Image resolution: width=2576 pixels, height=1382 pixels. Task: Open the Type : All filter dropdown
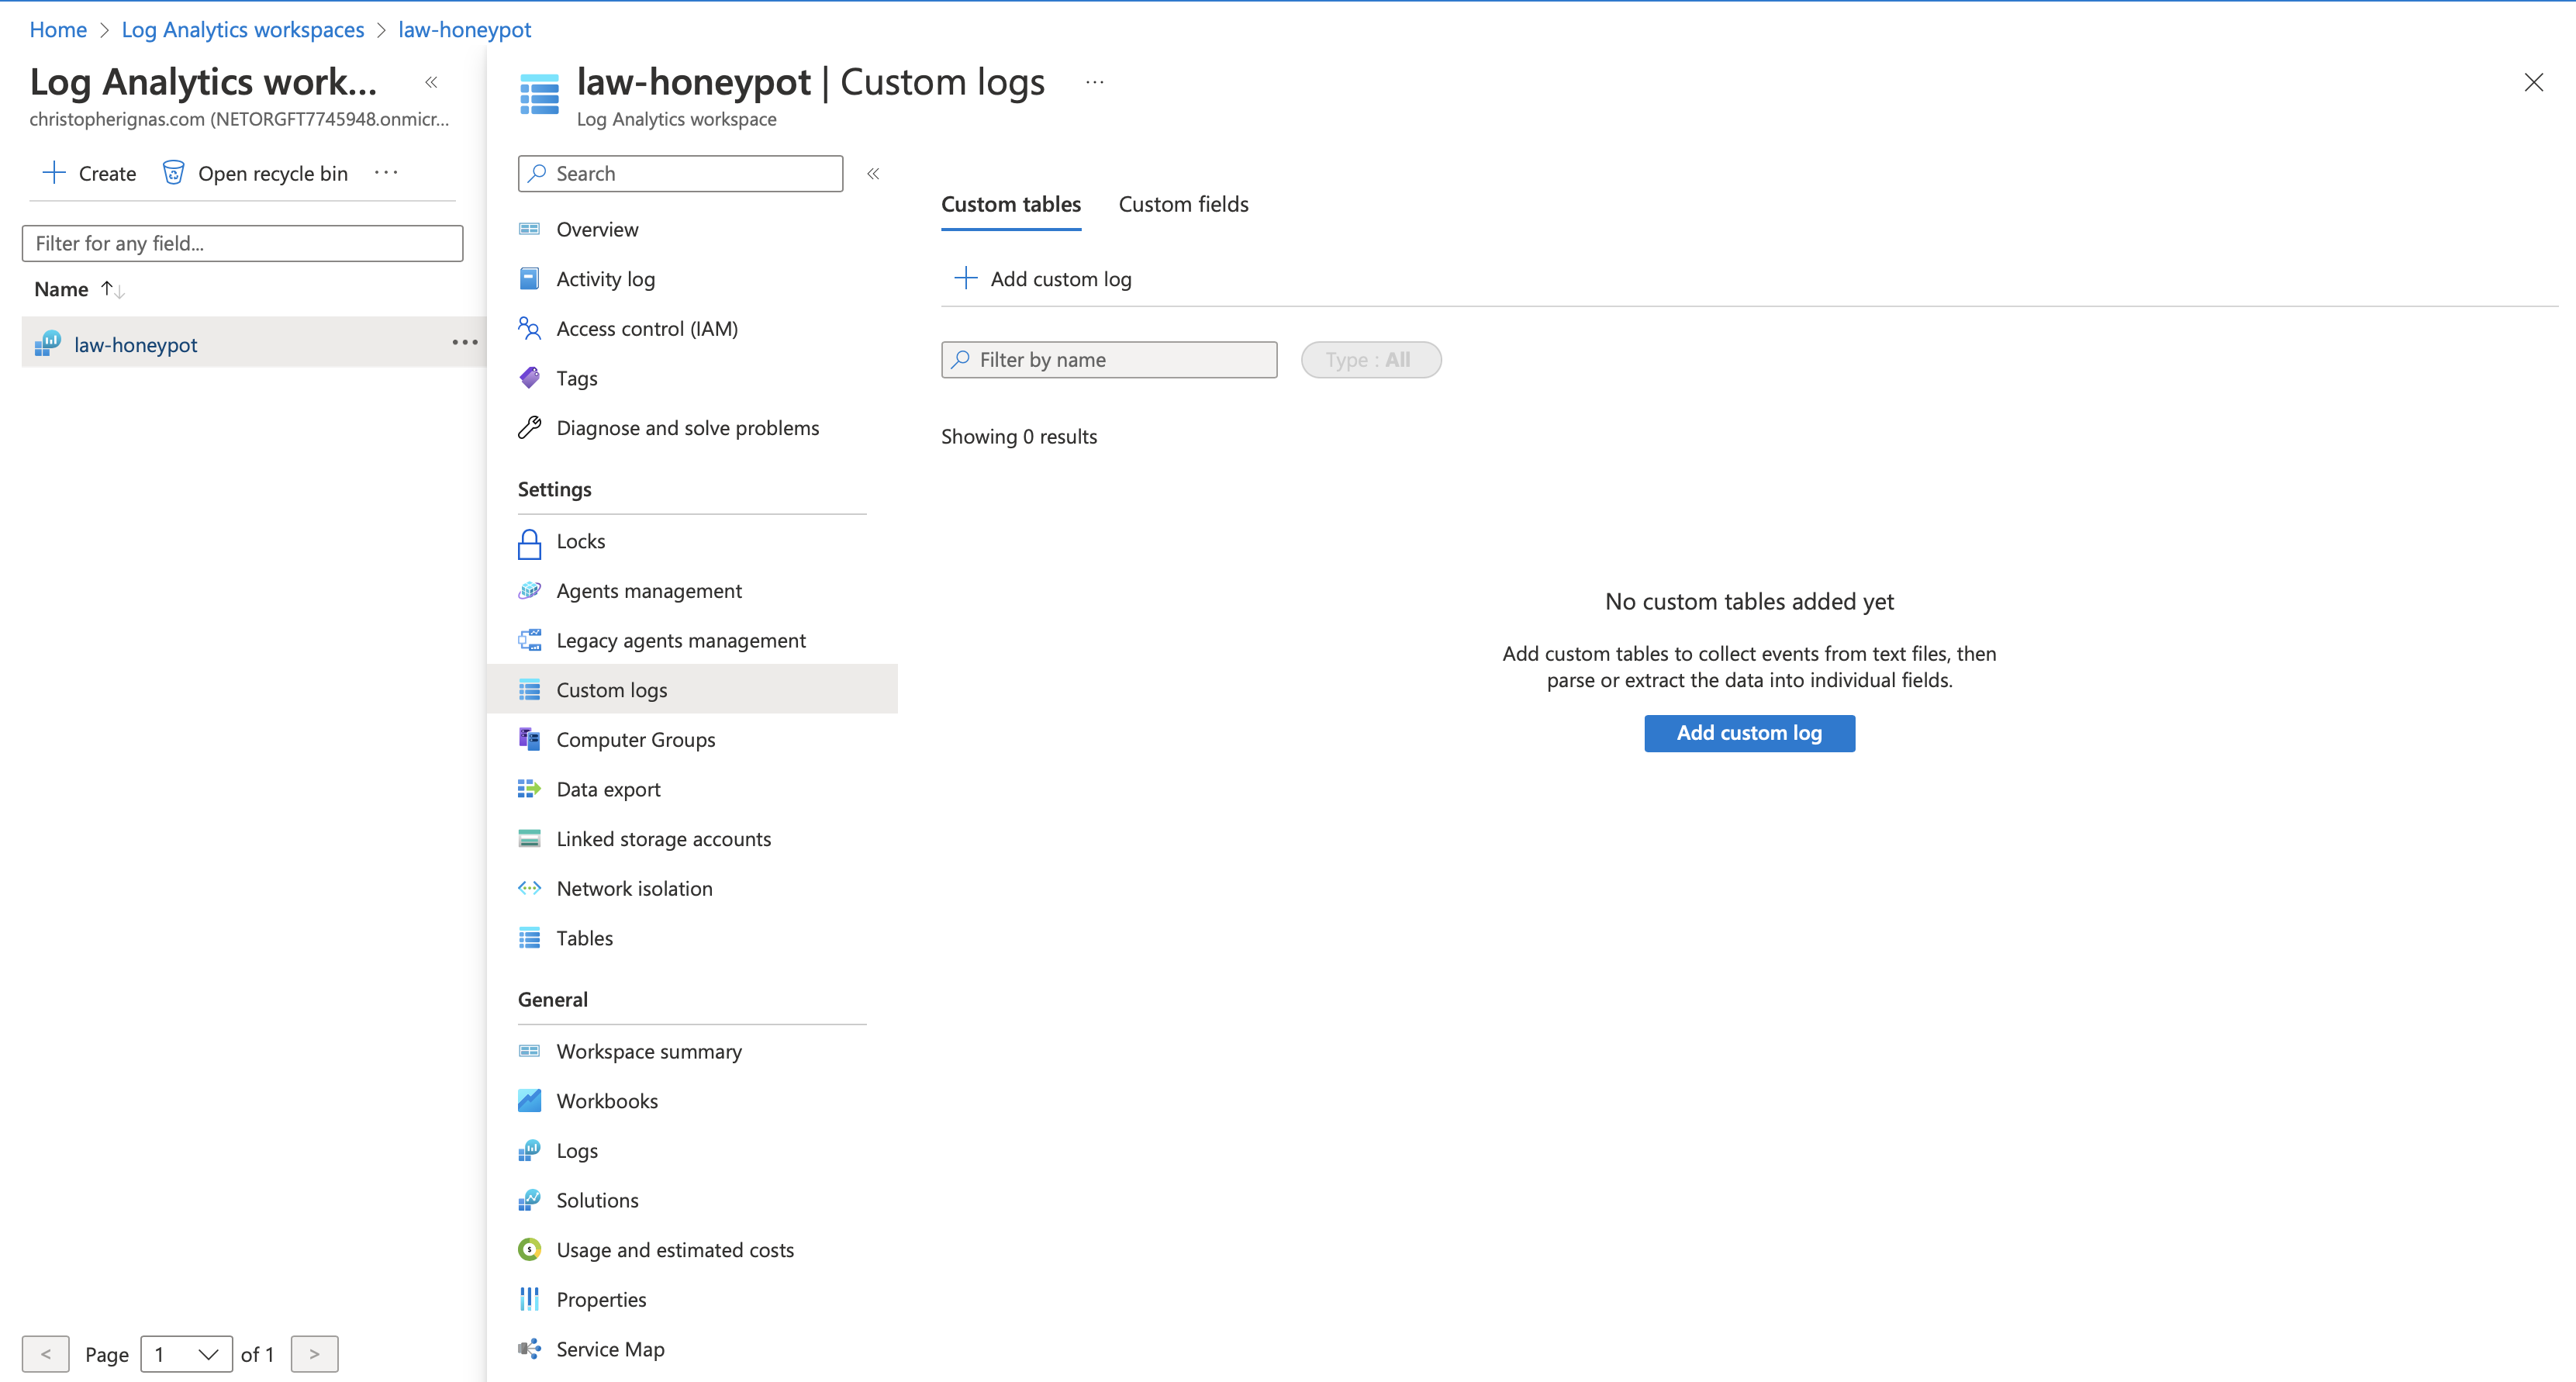(x=1371, y=360)
